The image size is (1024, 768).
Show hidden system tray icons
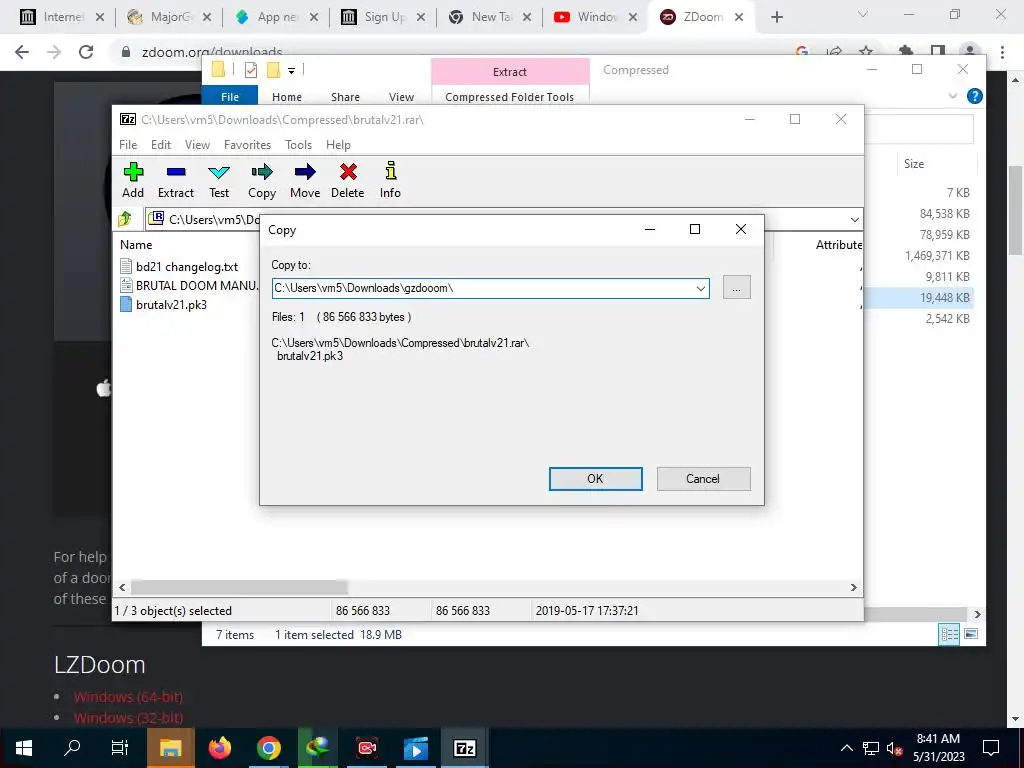coord(846,748)
